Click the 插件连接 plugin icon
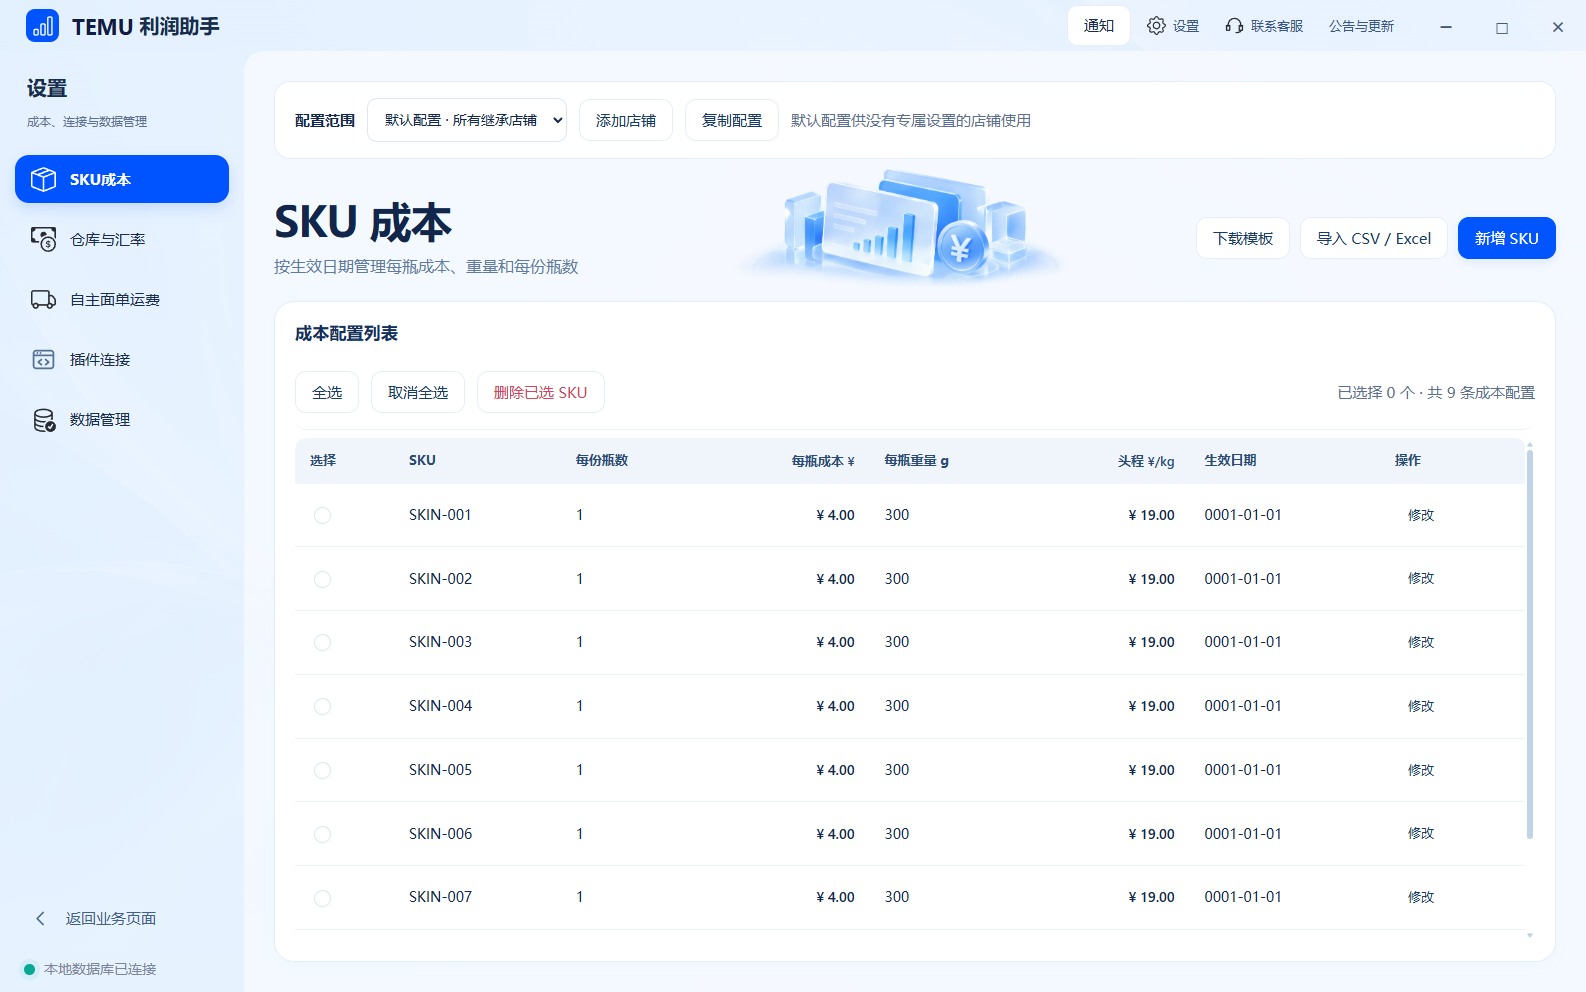 tap(43, 359)
